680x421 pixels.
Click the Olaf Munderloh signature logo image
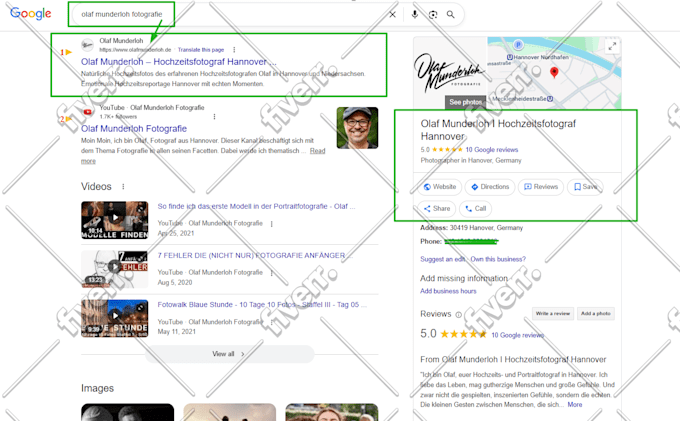pyautogui.click(x=451, y=72)
